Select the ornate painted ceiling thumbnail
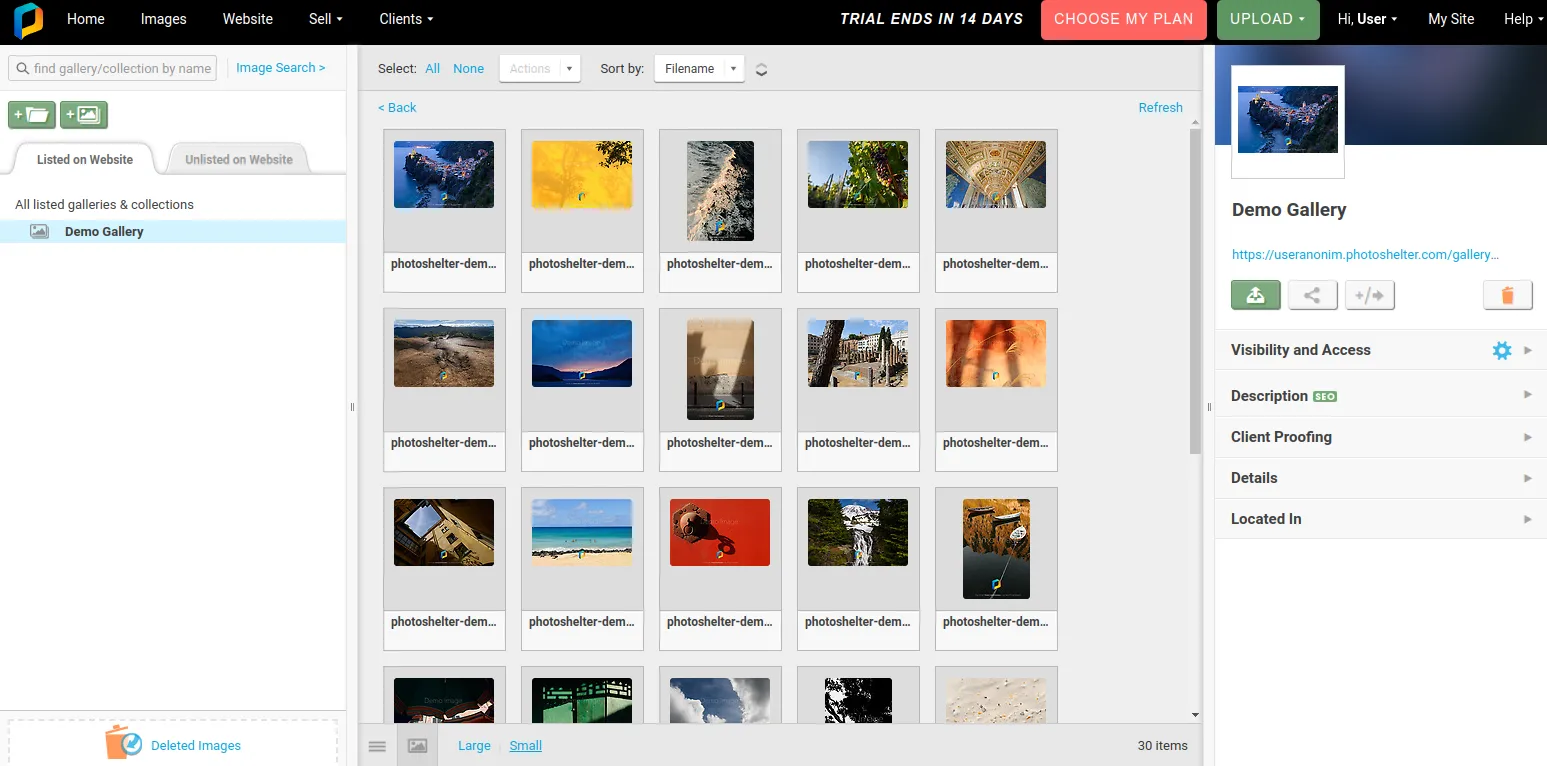Viewport: 1547px width, 766px height. [996, 174]
